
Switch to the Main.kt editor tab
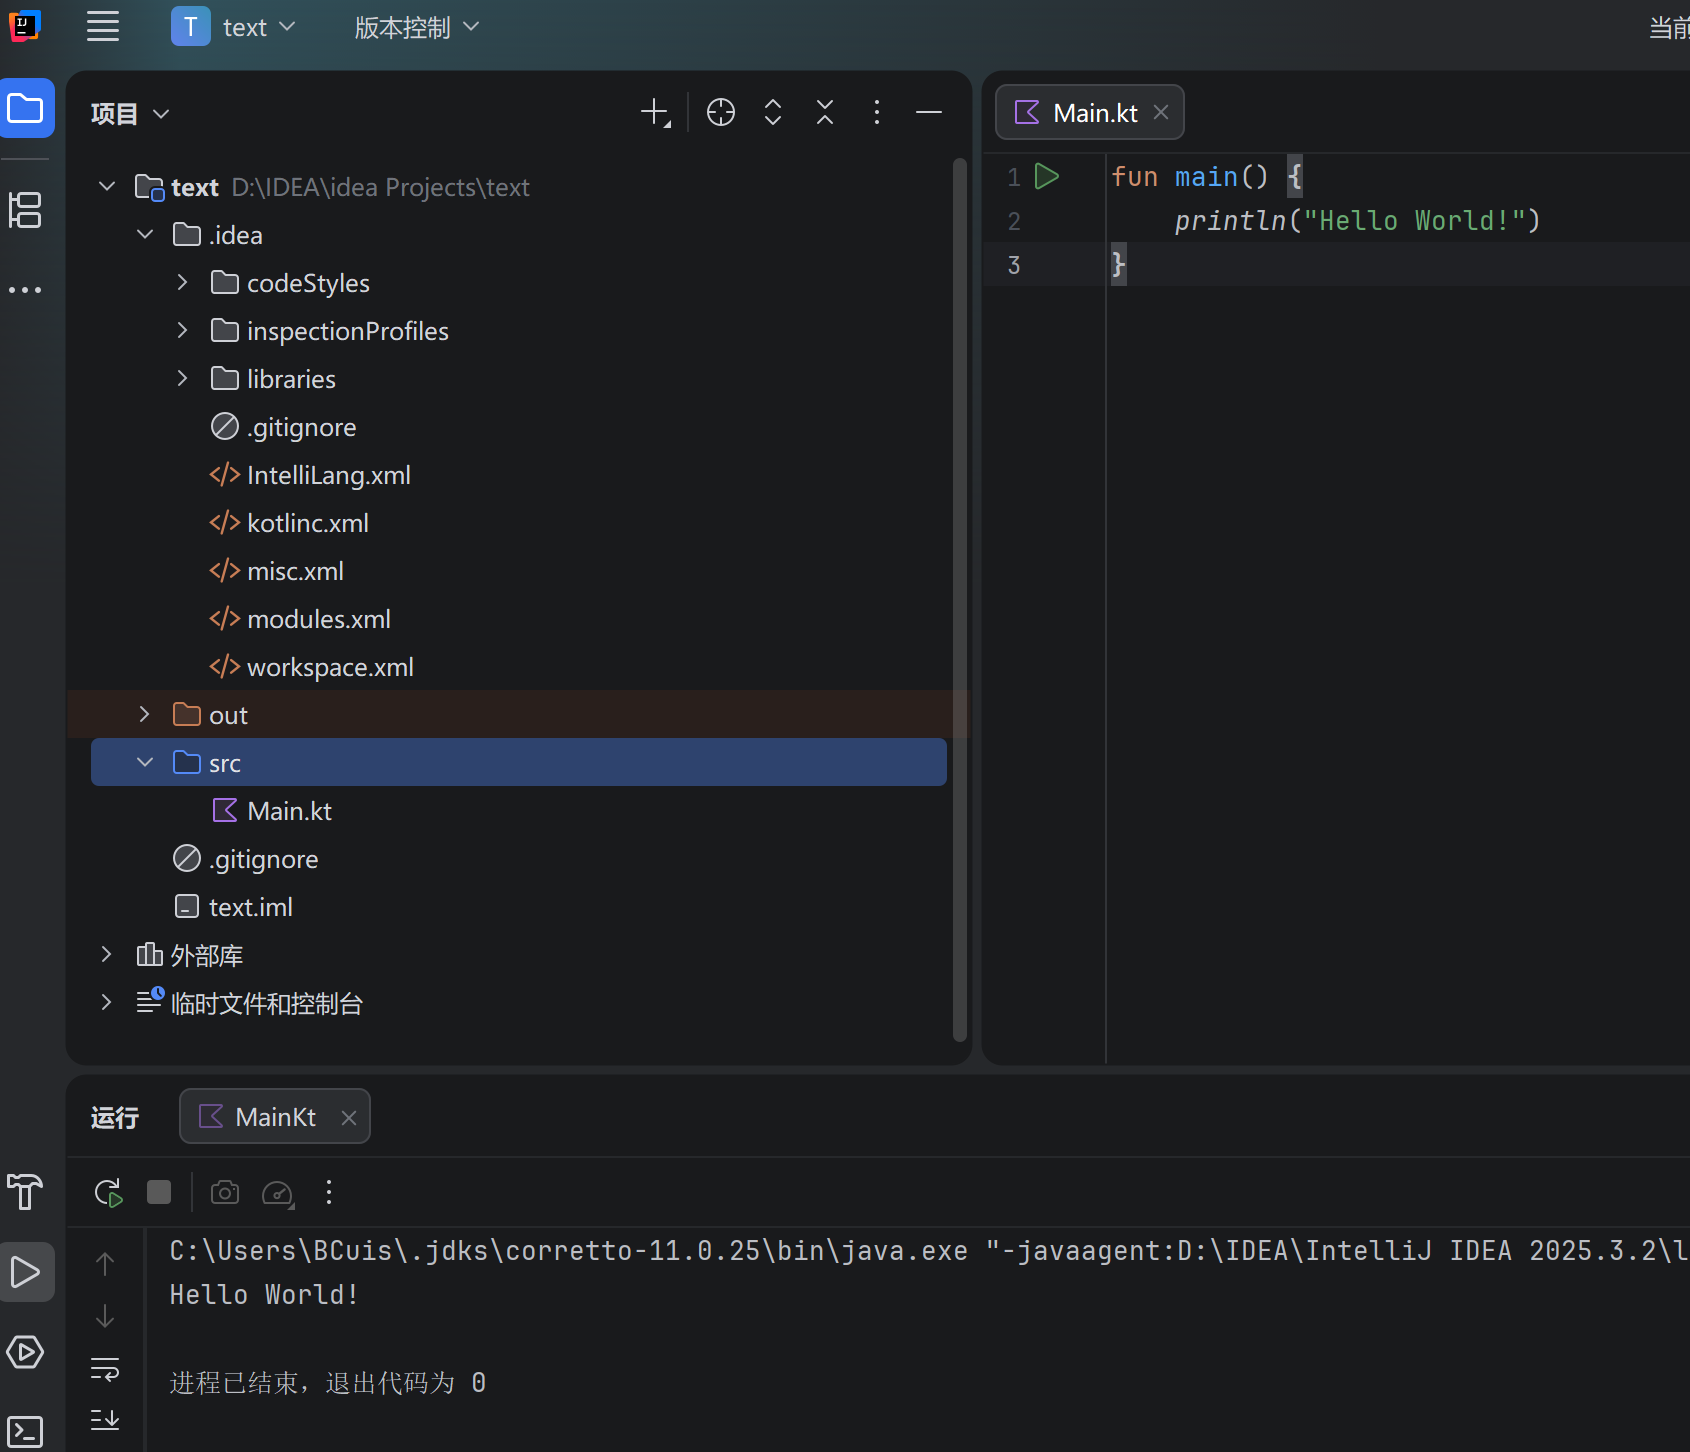pyautogui.click(x=1090, y=112)
